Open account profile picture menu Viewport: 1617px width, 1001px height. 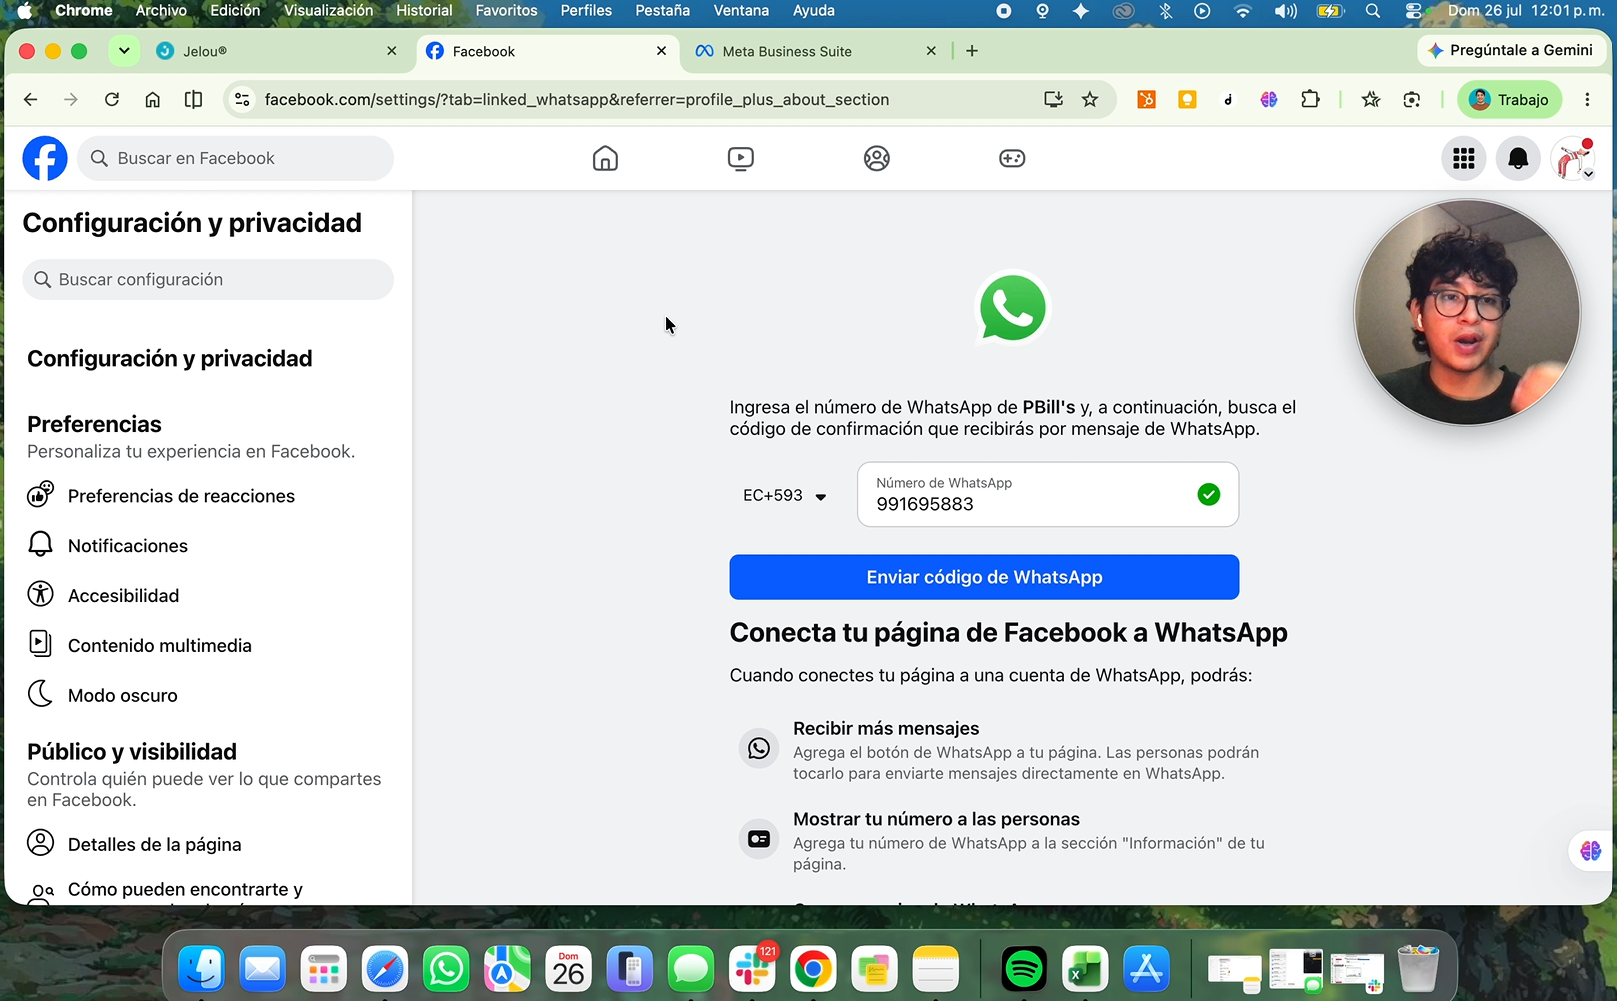coord(1573,158)
